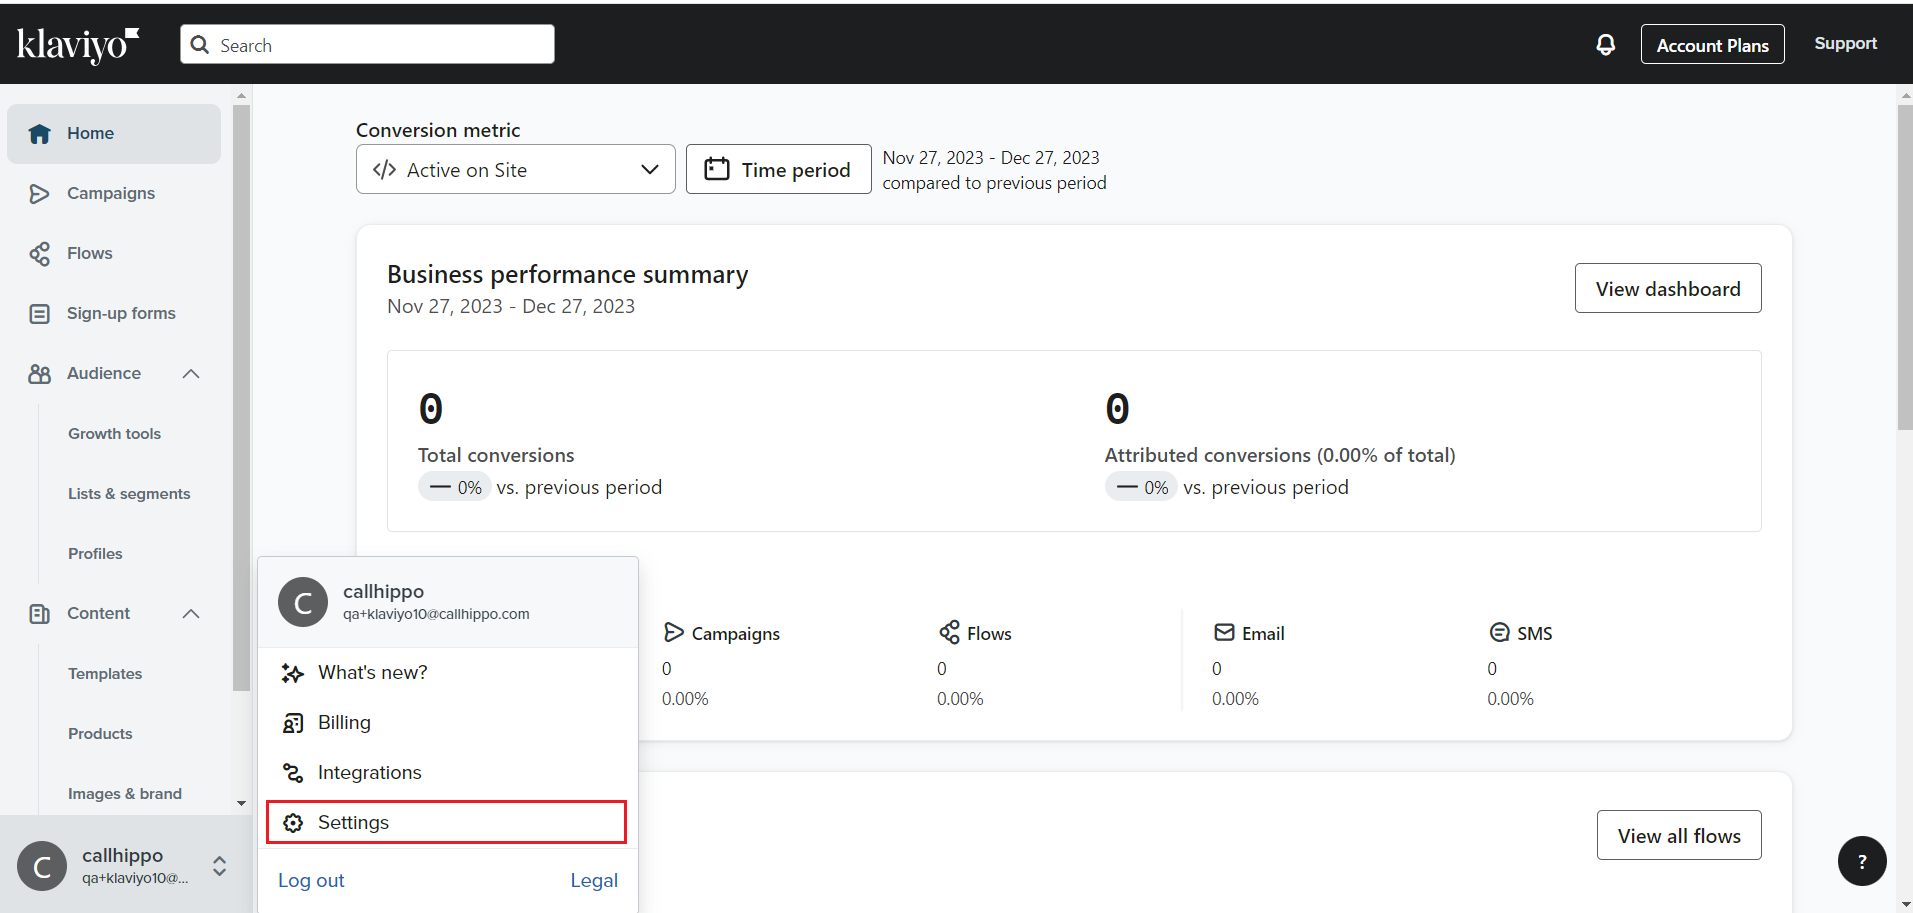Open the help question mark button
1913x913 pixels.
(x=1862, y=861)
